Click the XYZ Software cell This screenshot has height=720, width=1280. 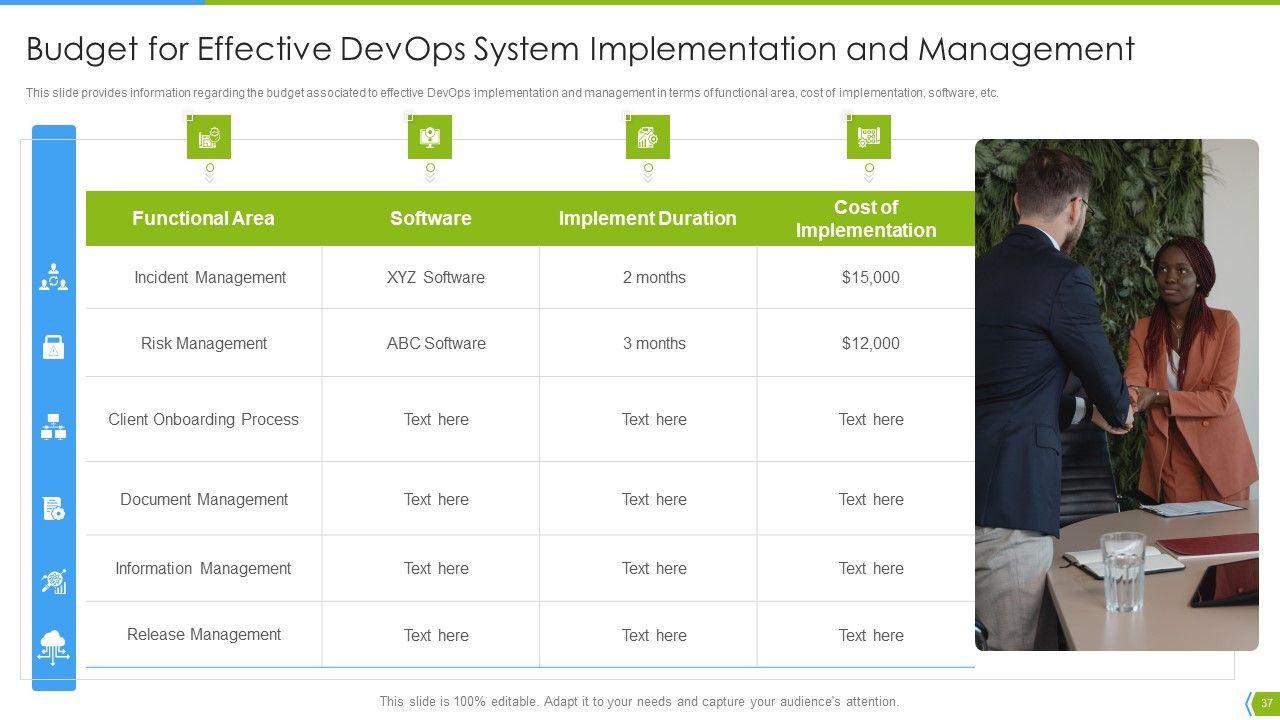(x=435, y=277)
